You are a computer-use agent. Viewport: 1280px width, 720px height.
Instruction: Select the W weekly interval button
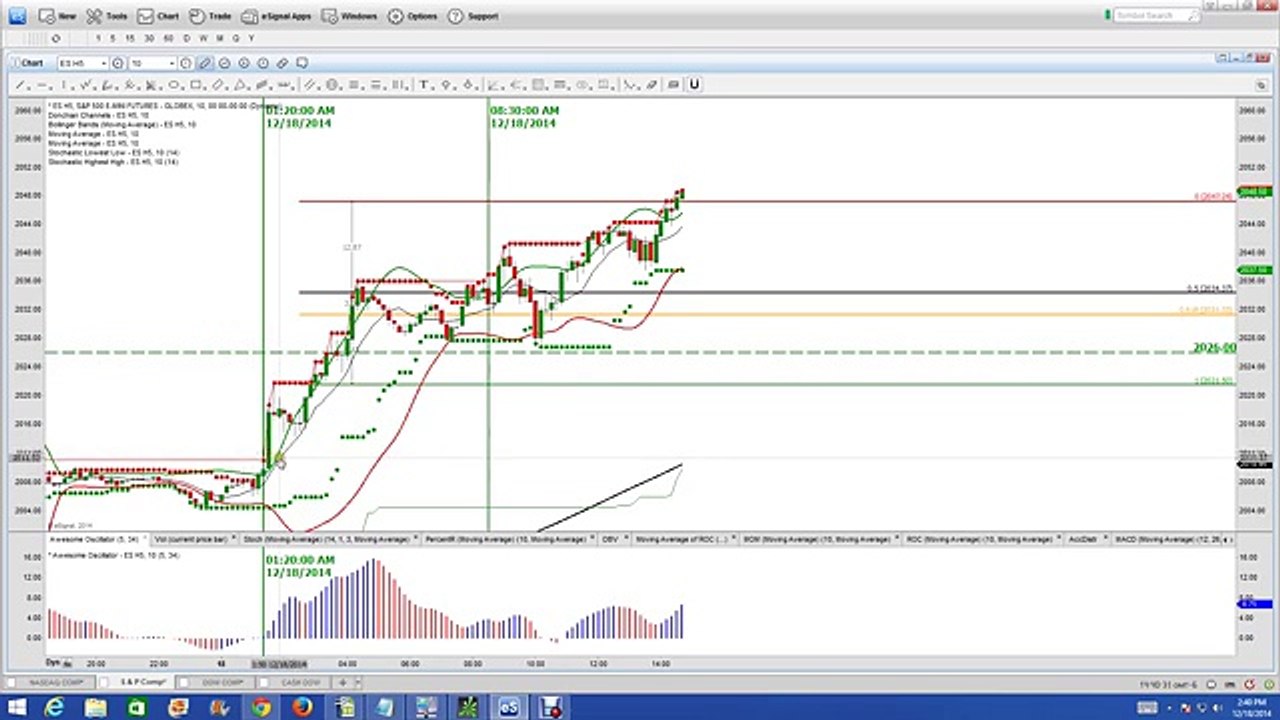[203, 38]
